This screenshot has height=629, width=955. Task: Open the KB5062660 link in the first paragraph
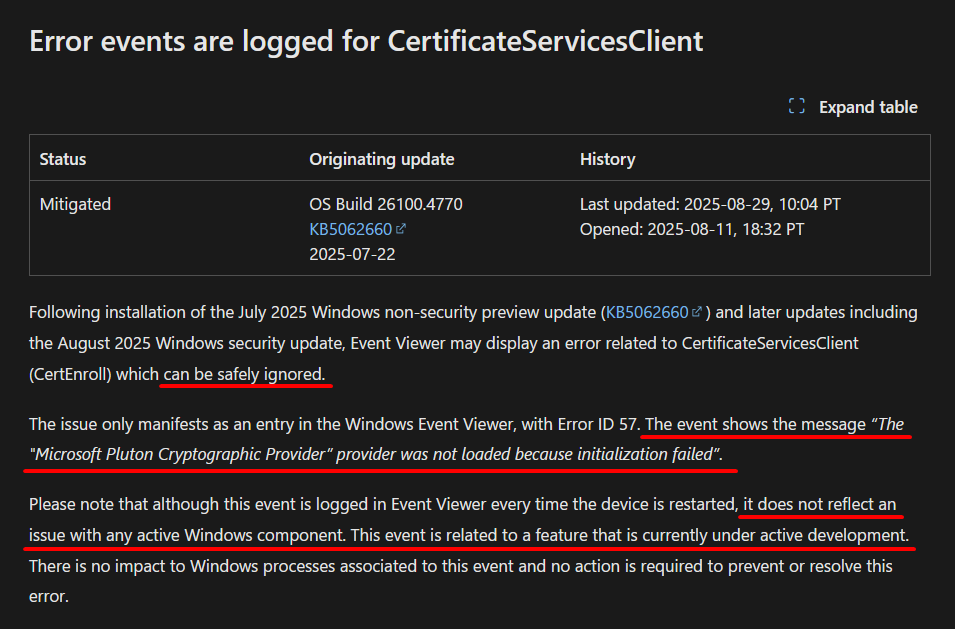point(647,312)
